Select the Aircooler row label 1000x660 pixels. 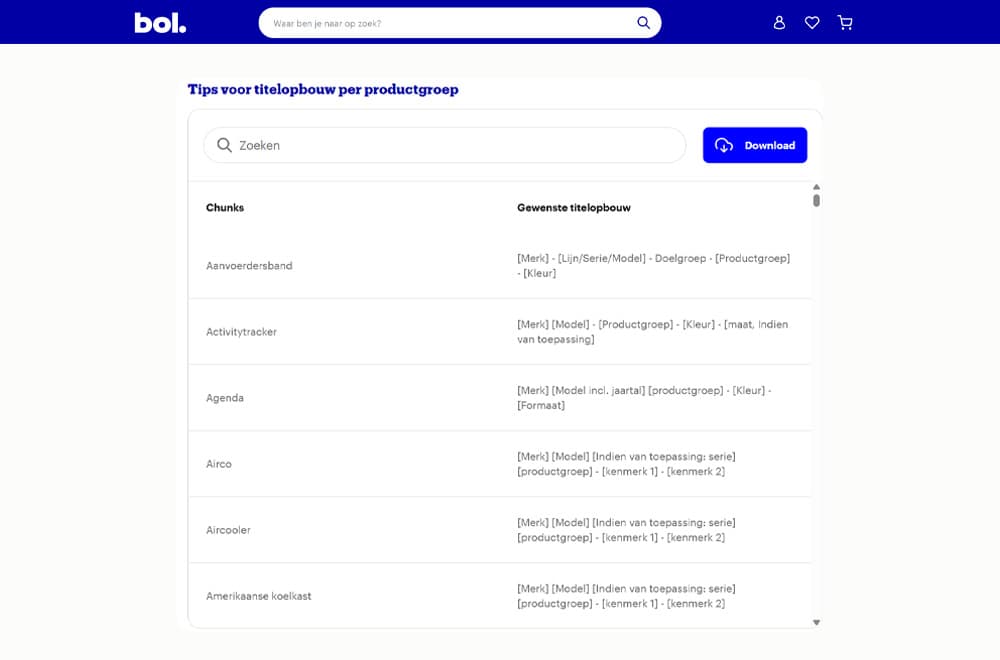point(228,530)
